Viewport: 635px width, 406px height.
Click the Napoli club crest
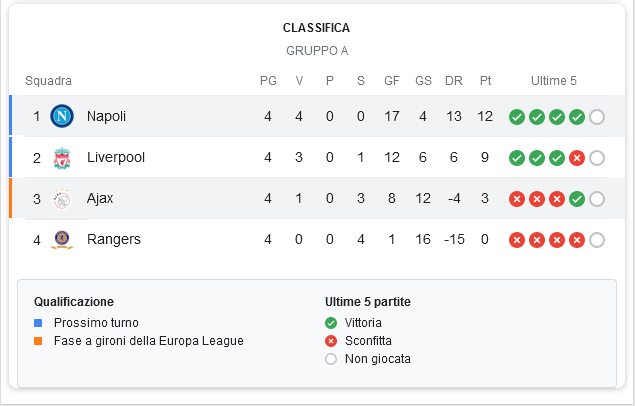(x=62, y=116)
